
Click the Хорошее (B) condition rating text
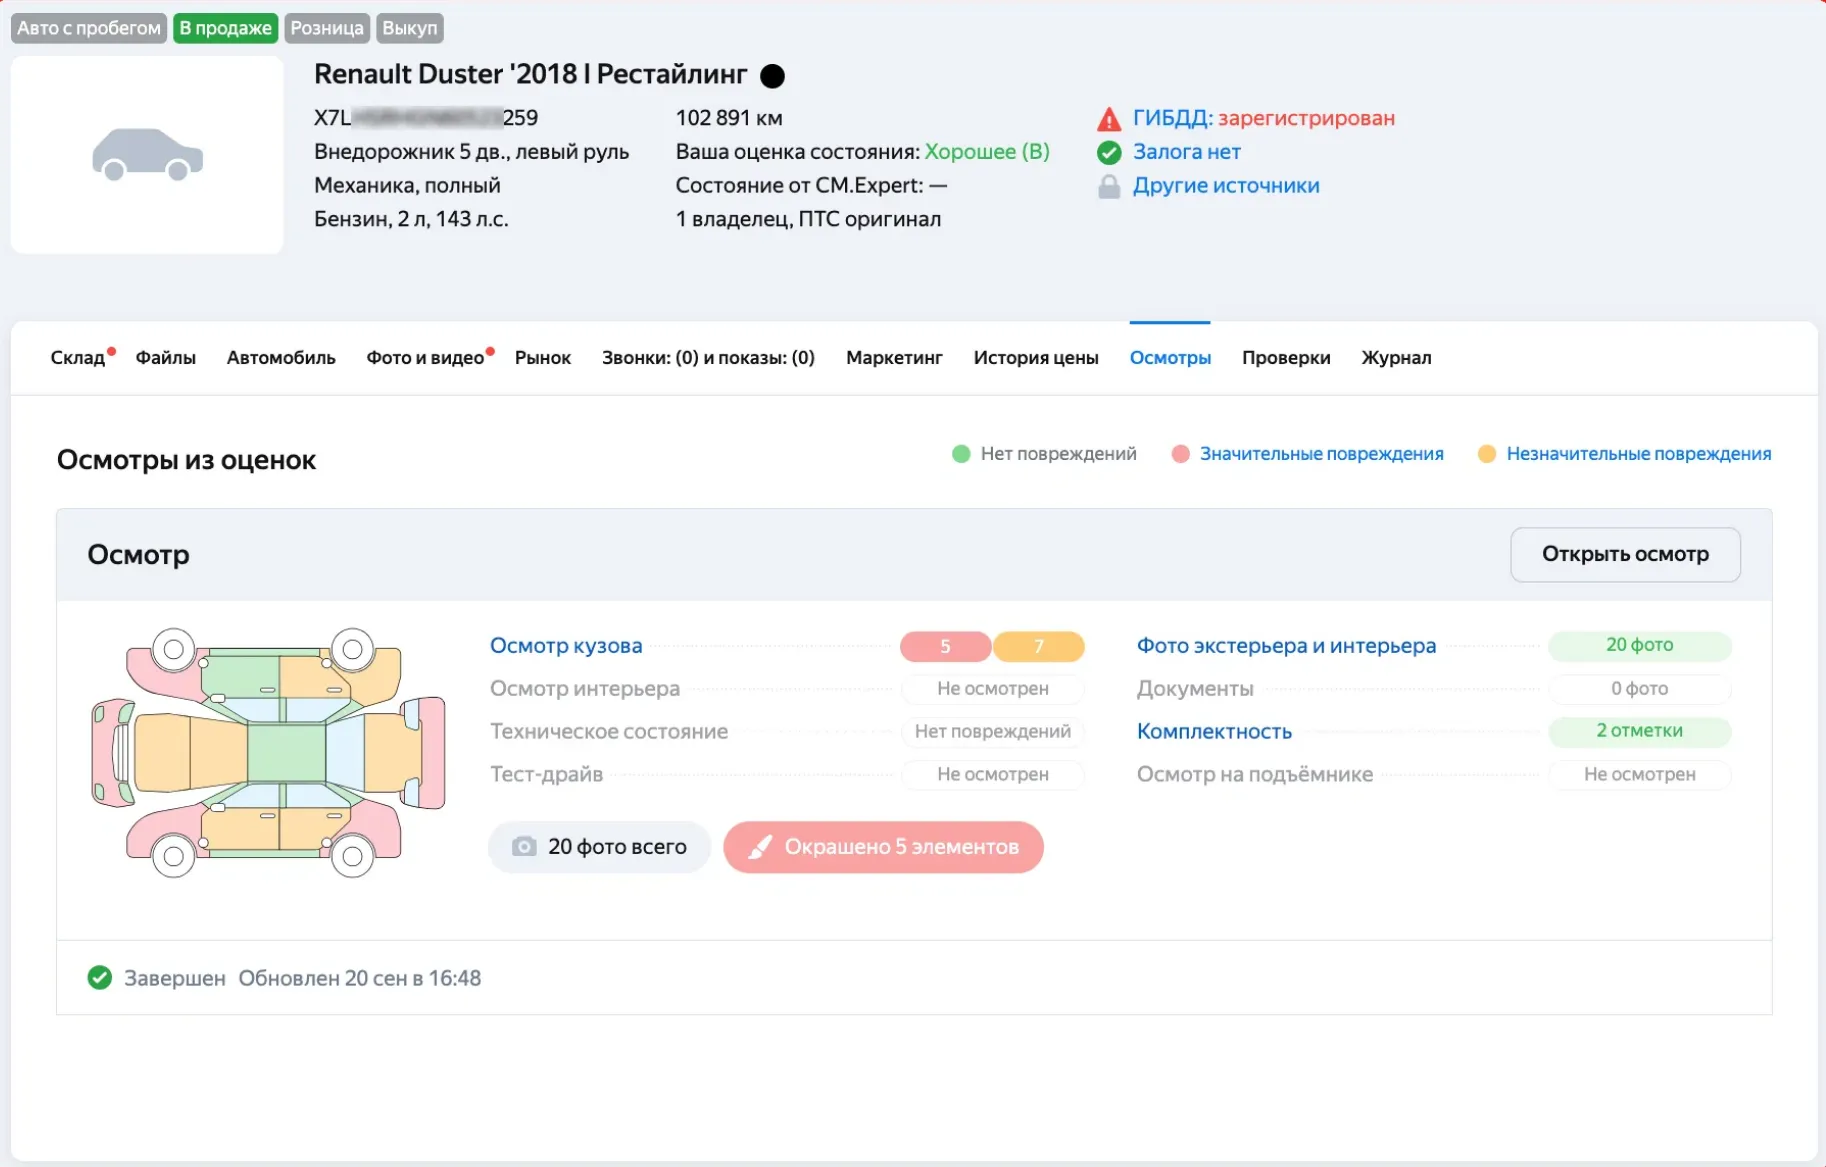pos(987,152)
